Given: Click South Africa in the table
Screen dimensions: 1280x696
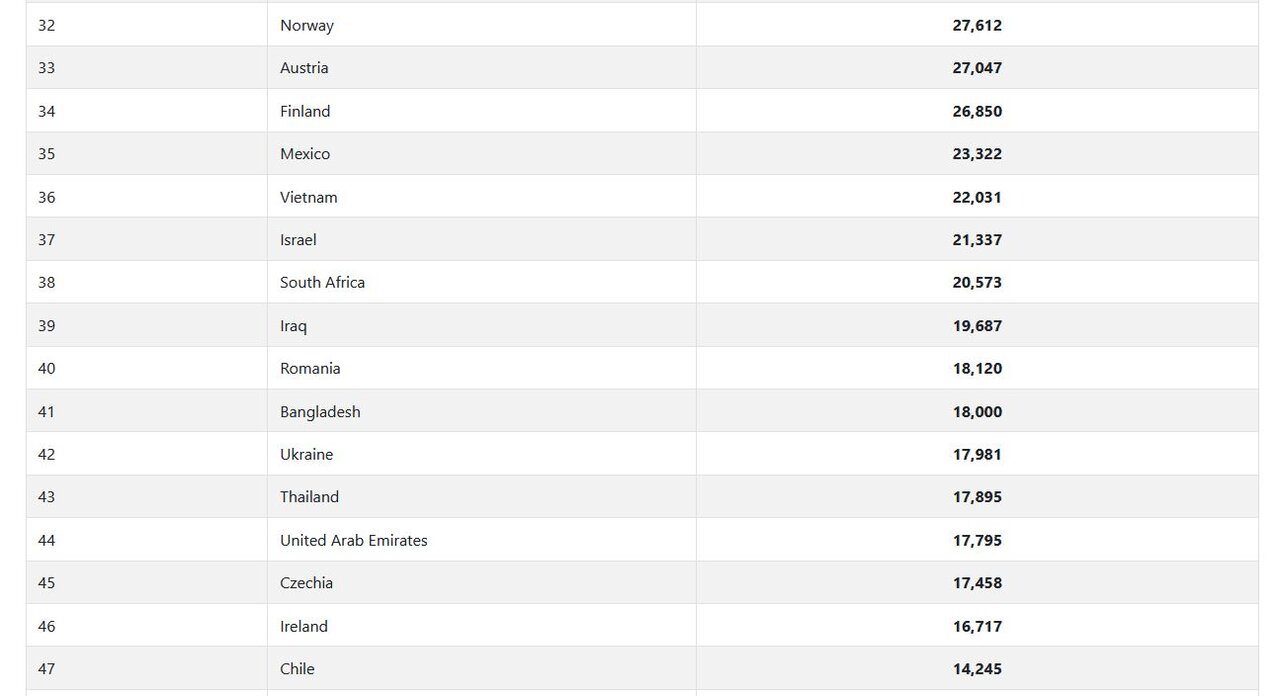Looking at the screenshot, I should [x=322, y=283].
